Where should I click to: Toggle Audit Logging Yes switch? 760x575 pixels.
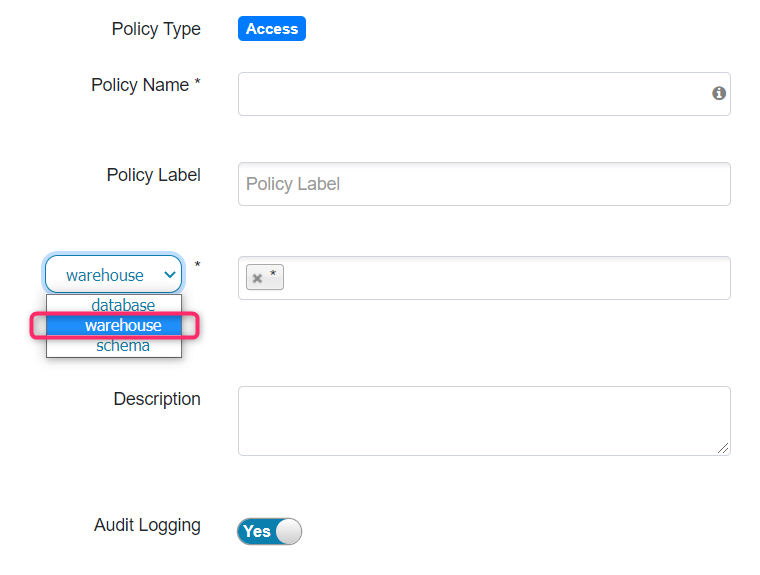(x=269, y=531)
